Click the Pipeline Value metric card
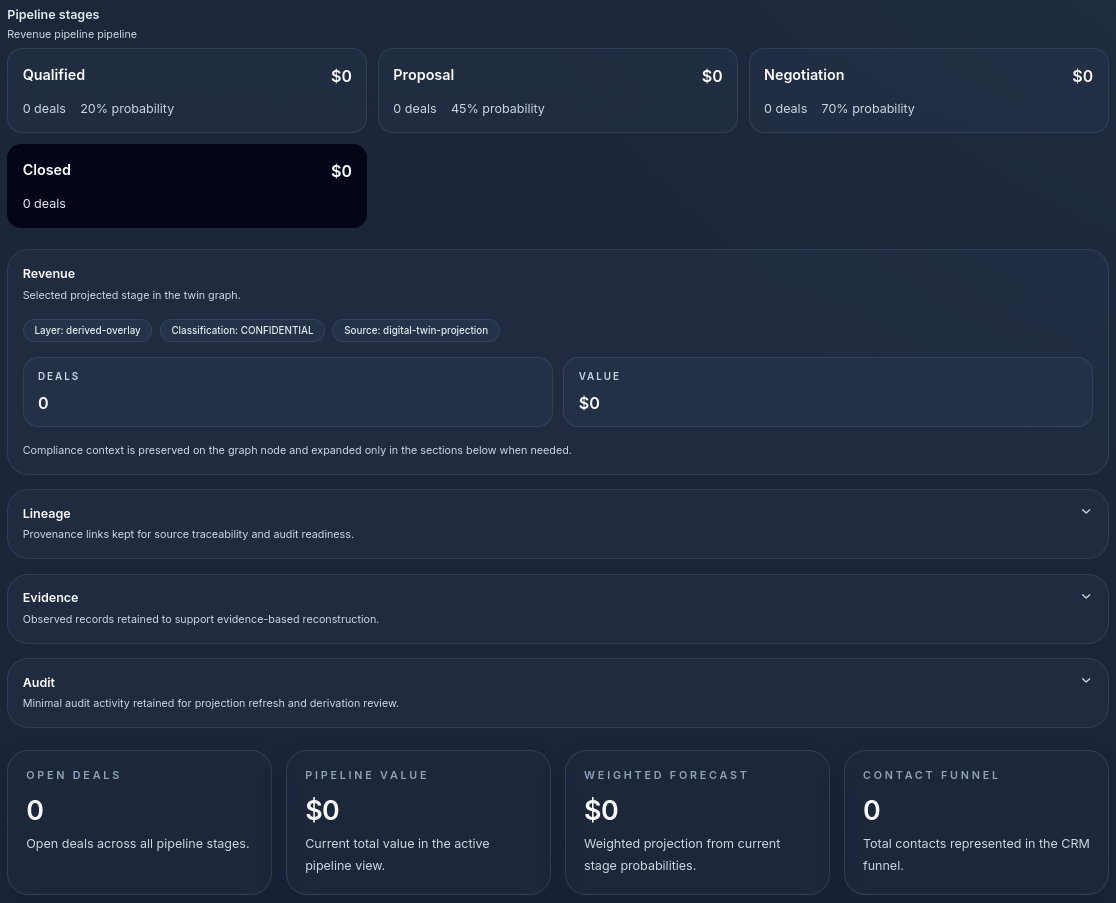1116x903 pixels. pyautogui.click(x=418, y=822)
